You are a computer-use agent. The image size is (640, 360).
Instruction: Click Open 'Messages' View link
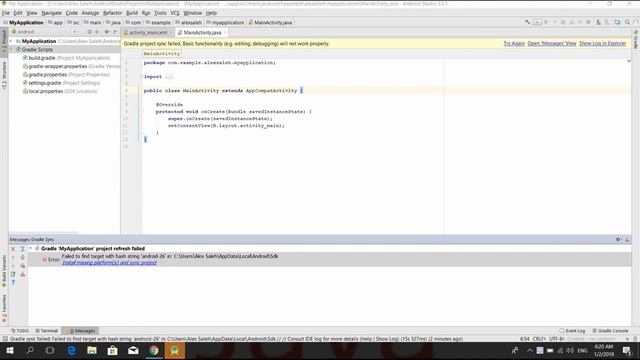(552, 43)
